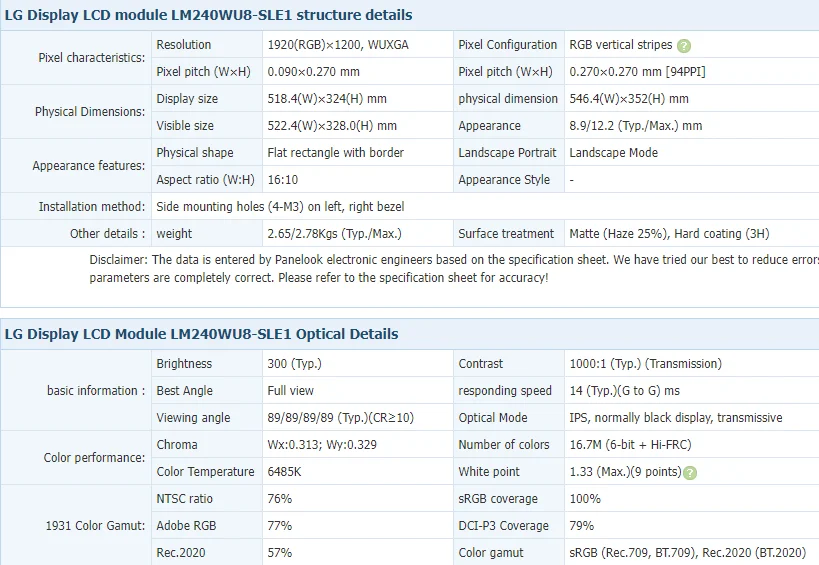Click the Appearance features row header
Viewport: 819px width, 565px height.
(89, 166)
